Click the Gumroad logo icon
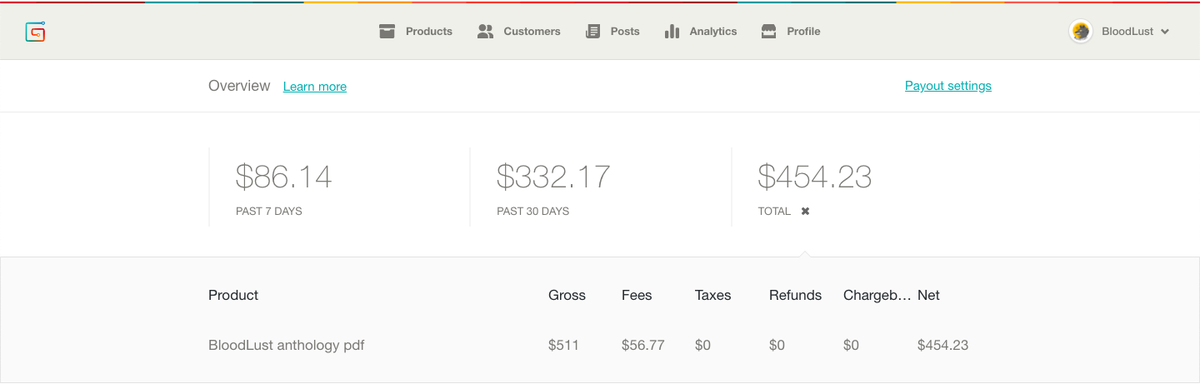The height and width of the screenshot is (384, 1200). click(x=36, y=32)
